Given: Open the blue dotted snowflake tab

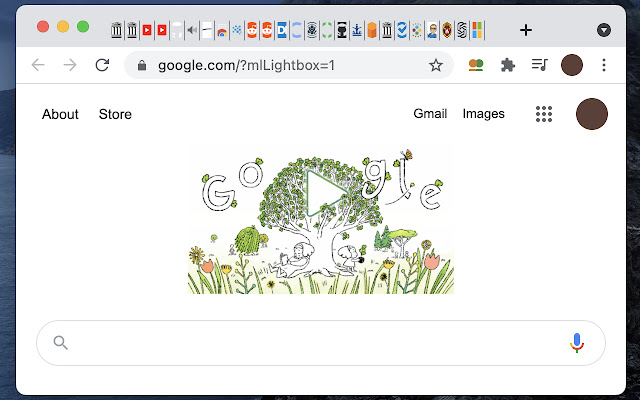Looking at the screenshot, I should 237,30.
